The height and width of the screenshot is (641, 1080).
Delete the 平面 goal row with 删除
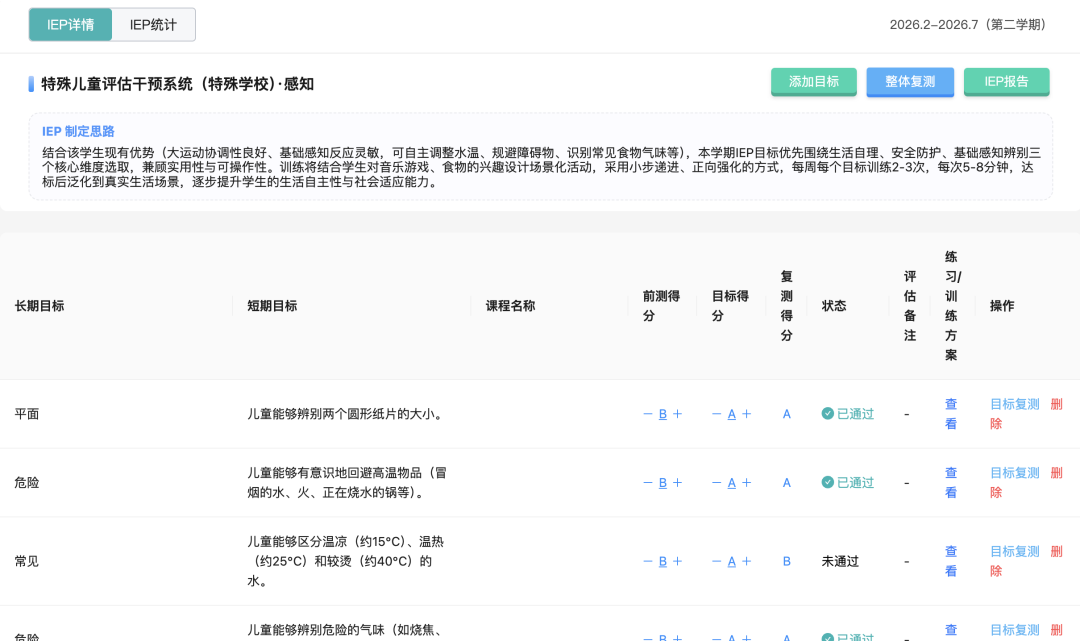(1057, 404)
